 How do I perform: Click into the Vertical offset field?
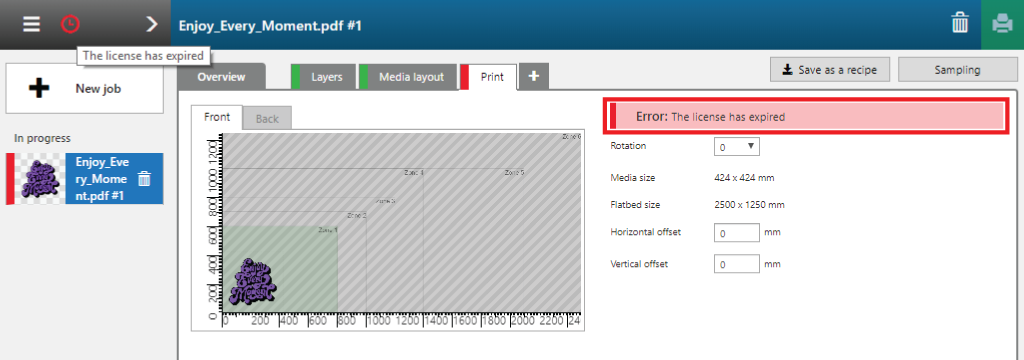coord(737,265)
